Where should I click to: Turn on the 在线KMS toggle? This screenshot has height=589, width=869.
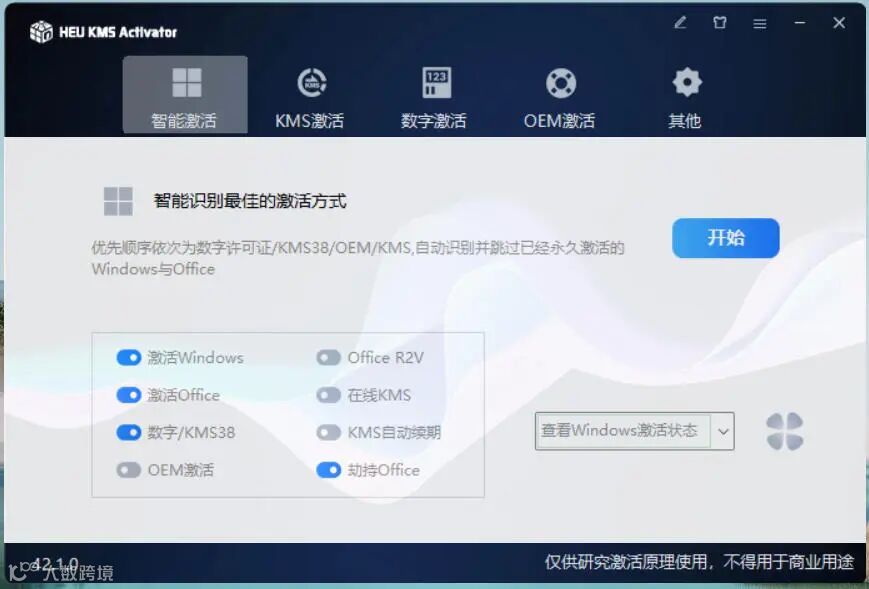coord(329,395)
